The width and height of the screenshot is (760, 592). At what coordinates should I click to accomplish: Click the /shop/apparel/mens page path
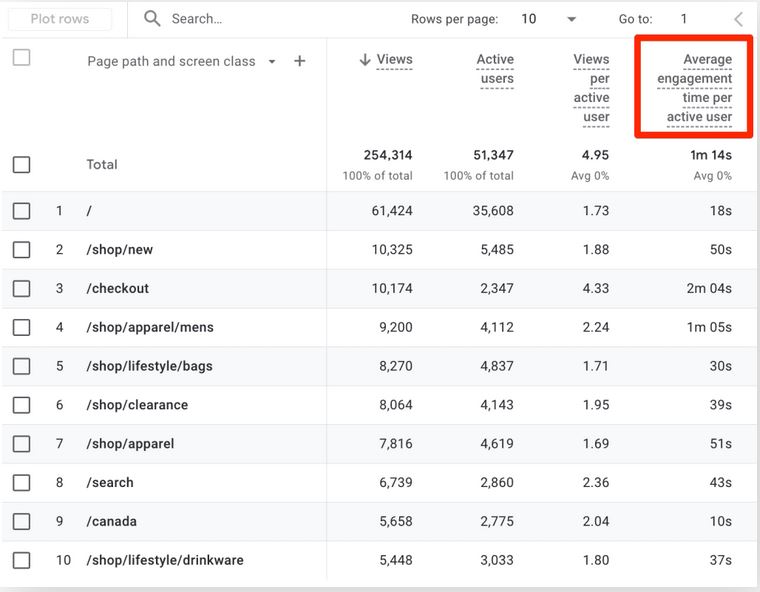pyautogui.click(x=150, y=327)
